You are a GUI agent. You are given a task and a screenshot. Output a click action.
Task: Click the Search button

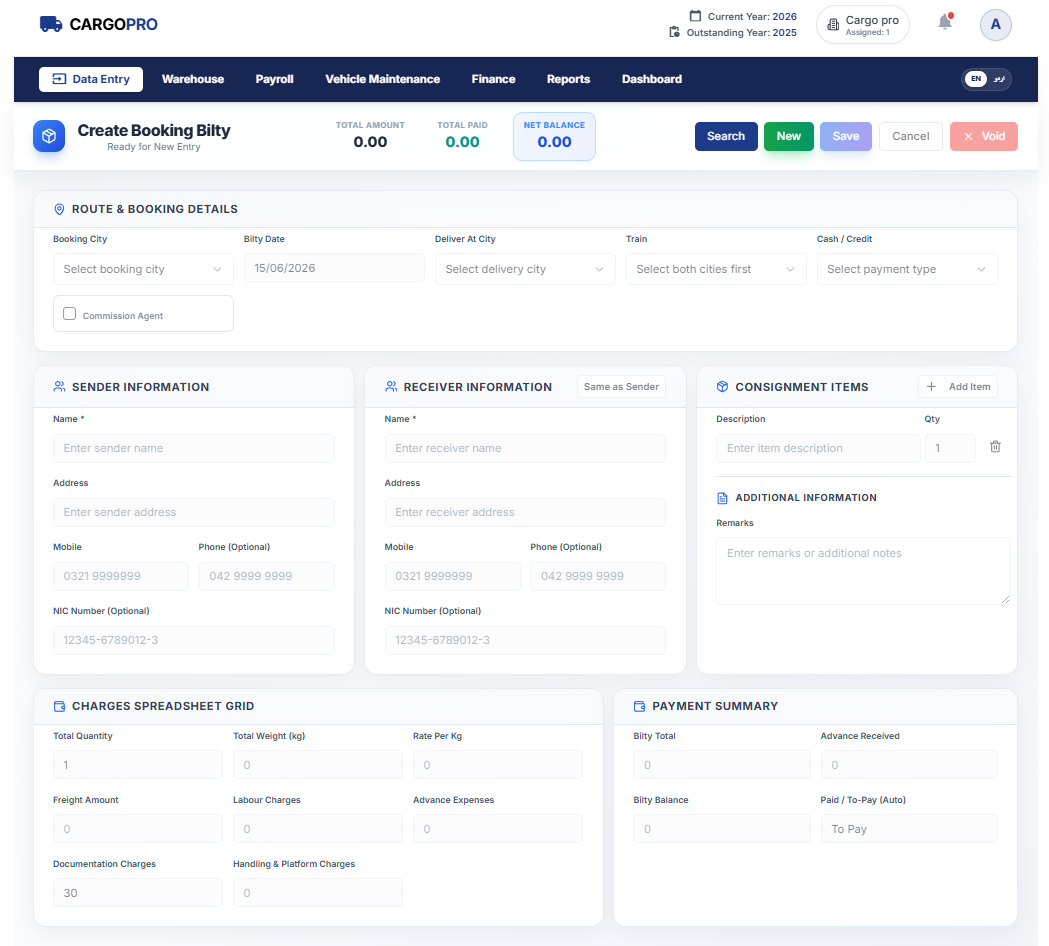726,136
